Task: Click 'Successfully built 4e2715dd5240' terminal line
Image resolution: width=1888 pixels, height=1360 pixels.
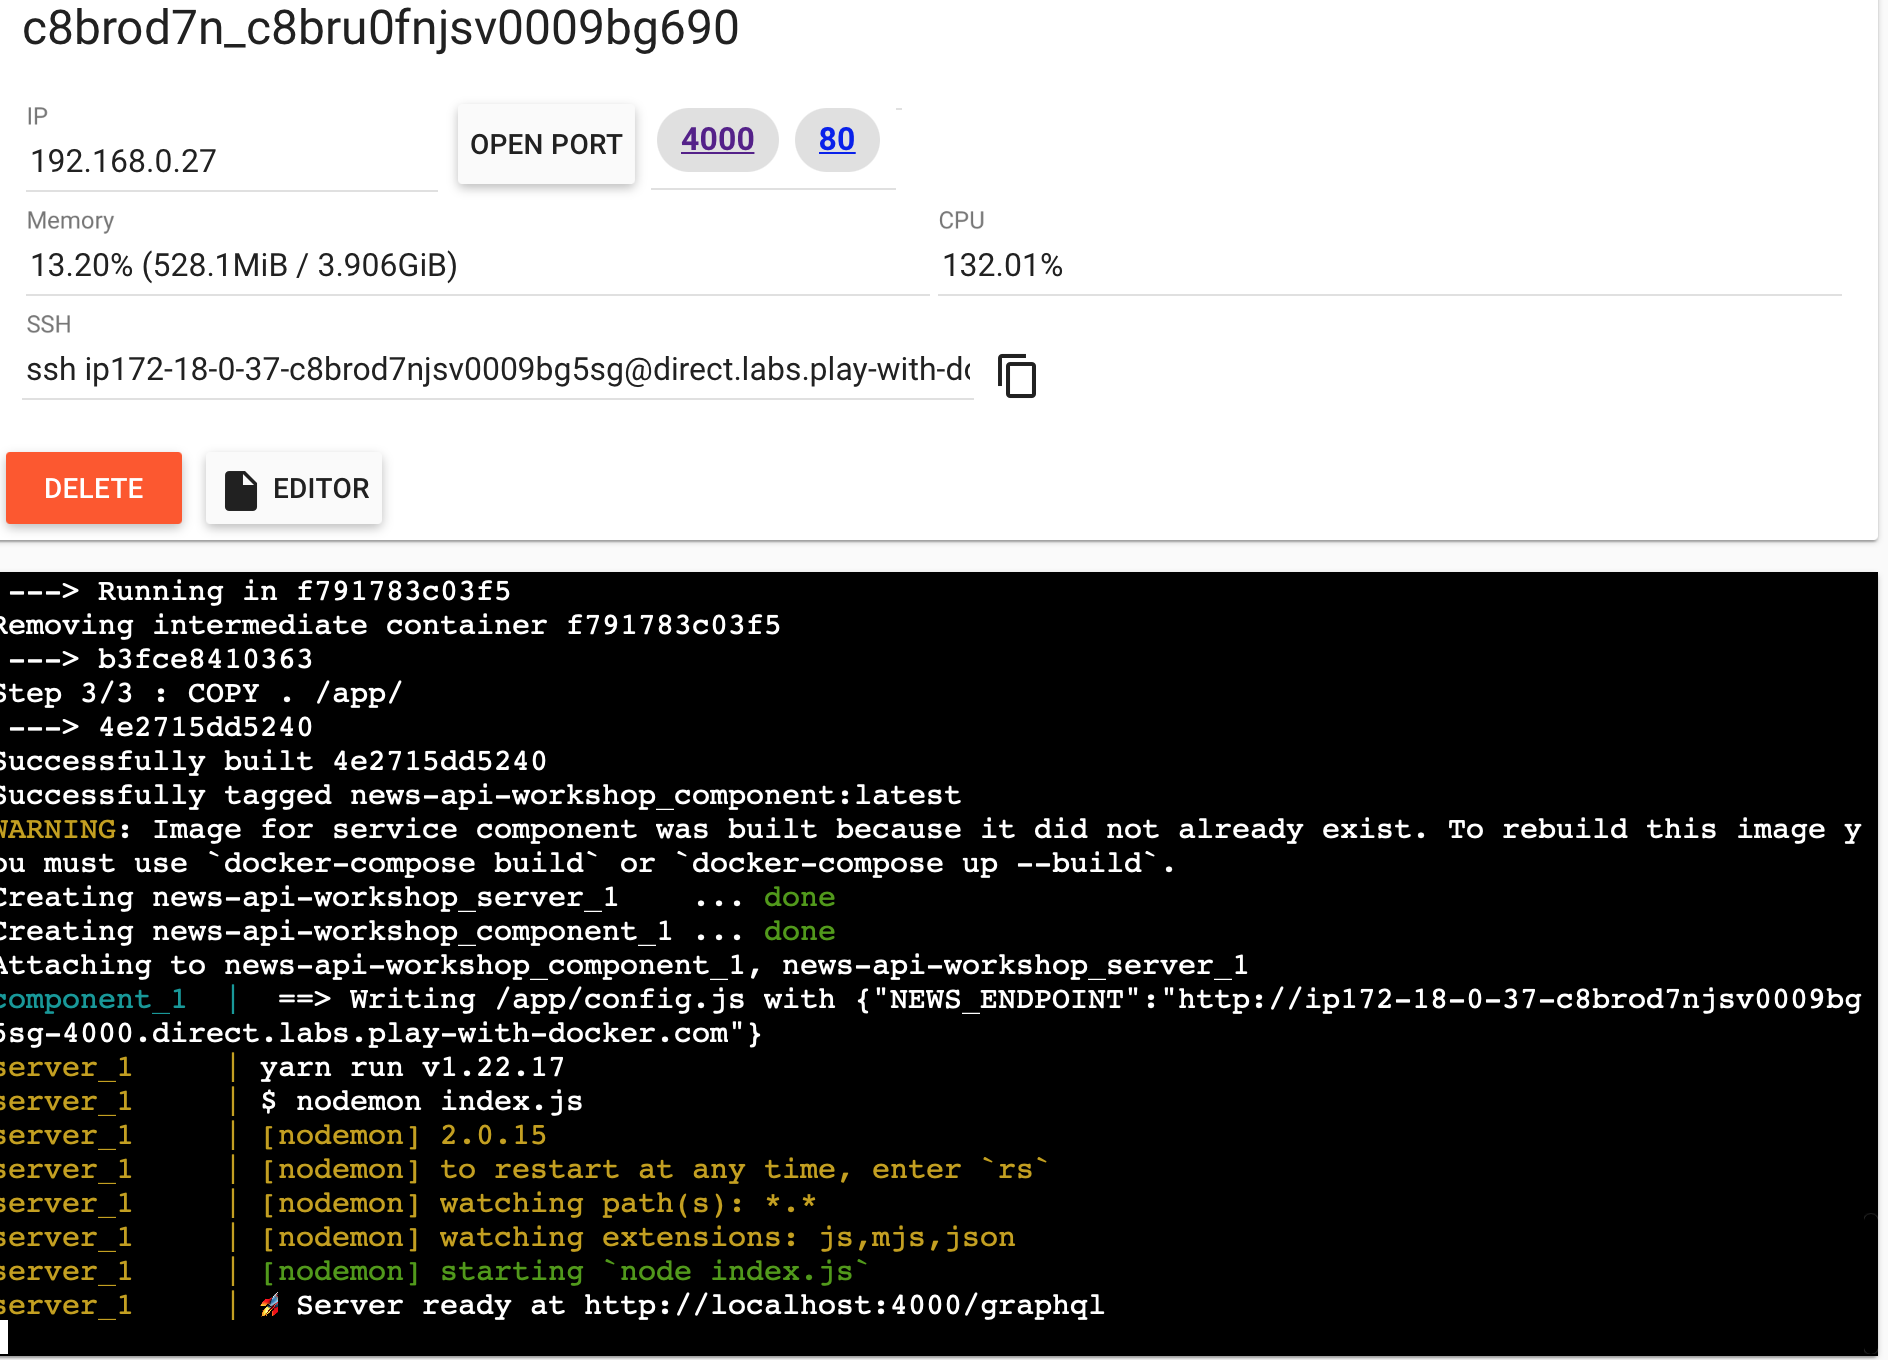Action: [x=273, y=761]
